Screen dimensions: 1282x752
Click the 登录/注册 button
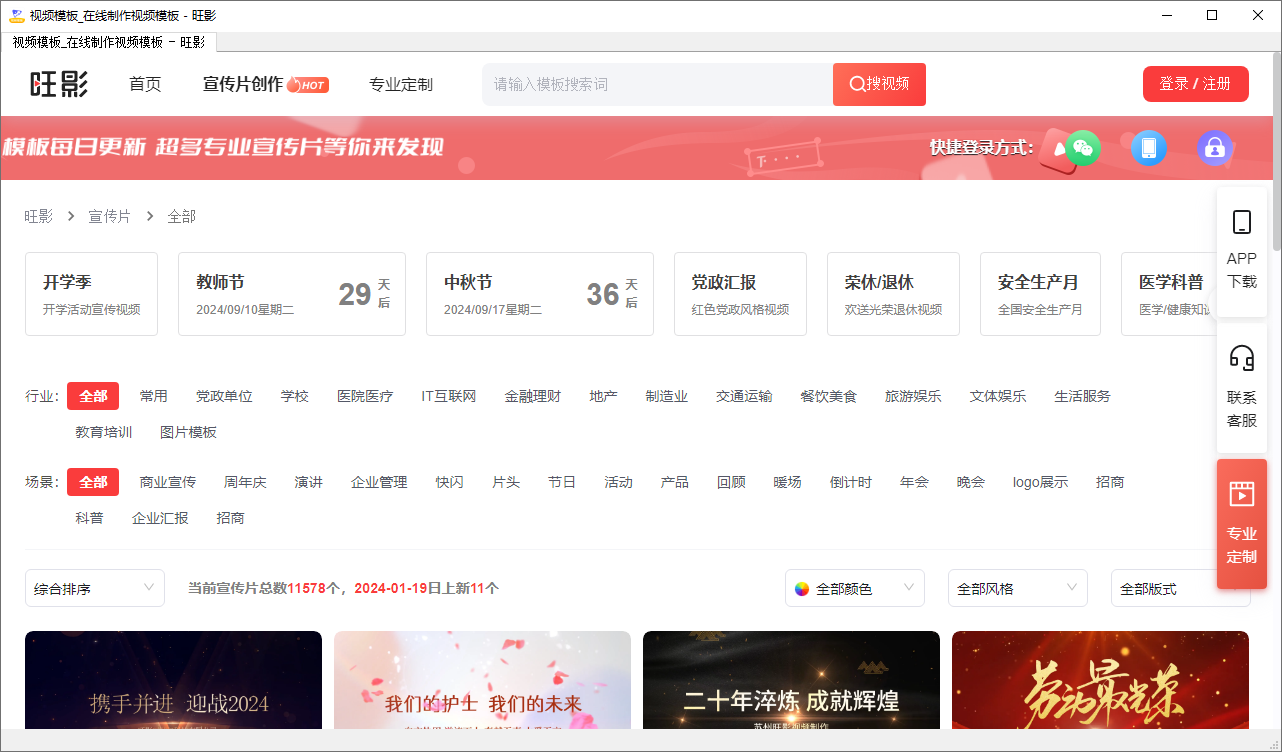[1195, 84]
